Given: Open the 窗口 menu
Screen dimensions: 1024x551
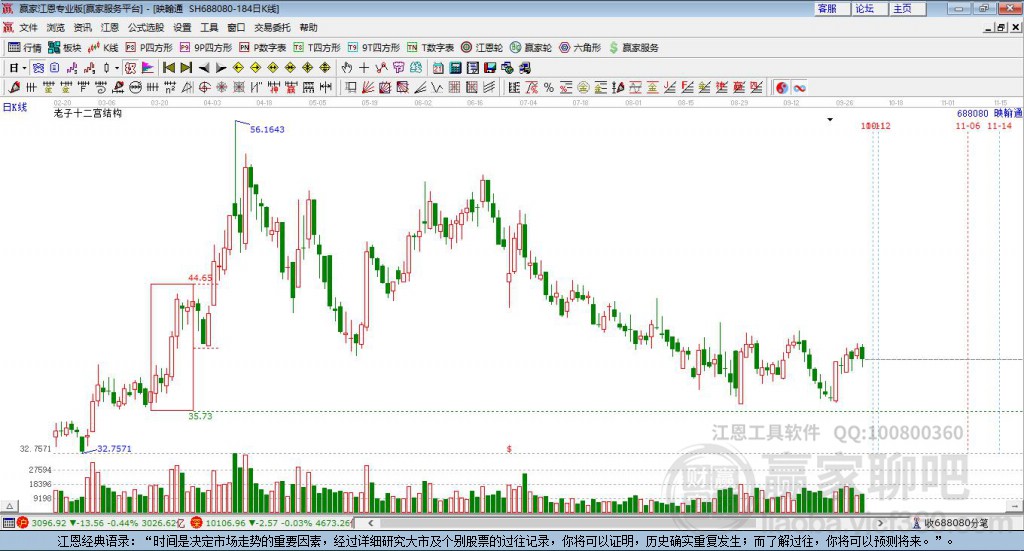Looking at the screenshot, I should coord(236,27).
